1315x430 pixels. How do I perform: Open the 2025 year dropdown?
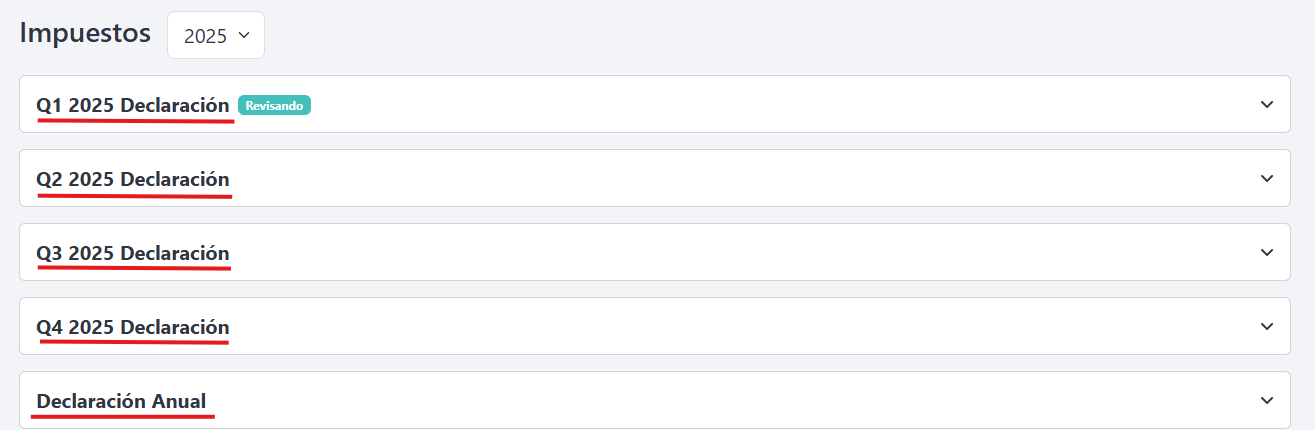point(215,35)
